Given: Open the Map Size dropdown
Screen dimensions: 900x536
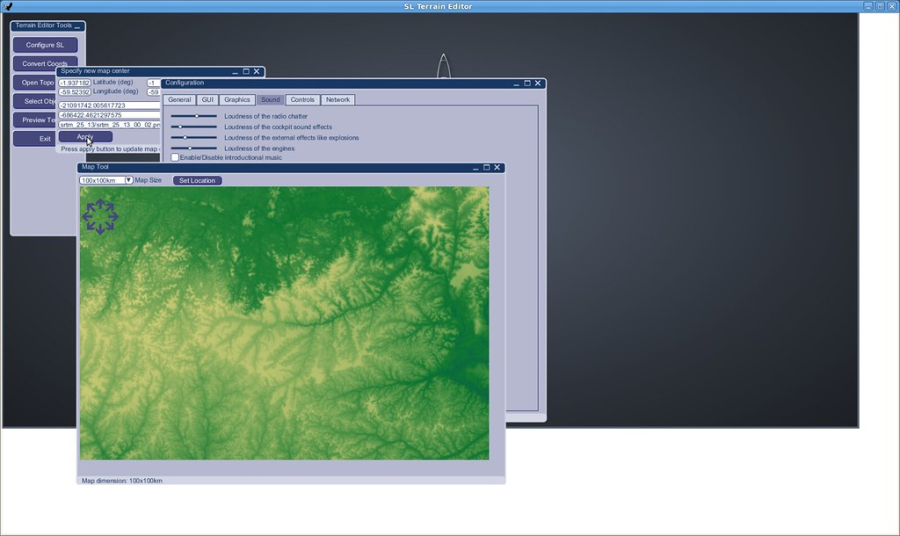Looking at the screenshot, I should click(128, 180).
